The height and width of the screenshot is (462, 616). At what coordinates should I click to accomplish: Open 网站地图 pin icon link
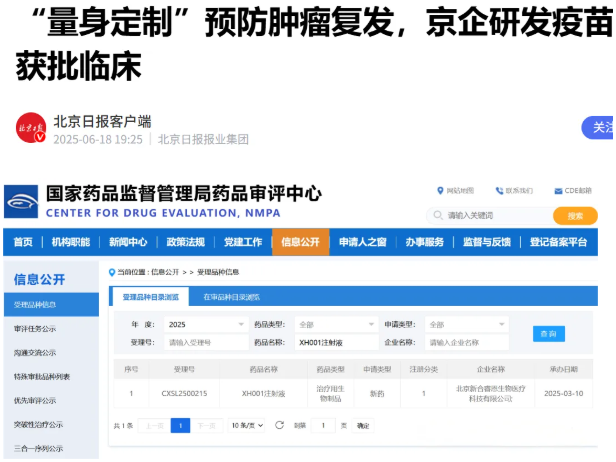tap(440, 190)
